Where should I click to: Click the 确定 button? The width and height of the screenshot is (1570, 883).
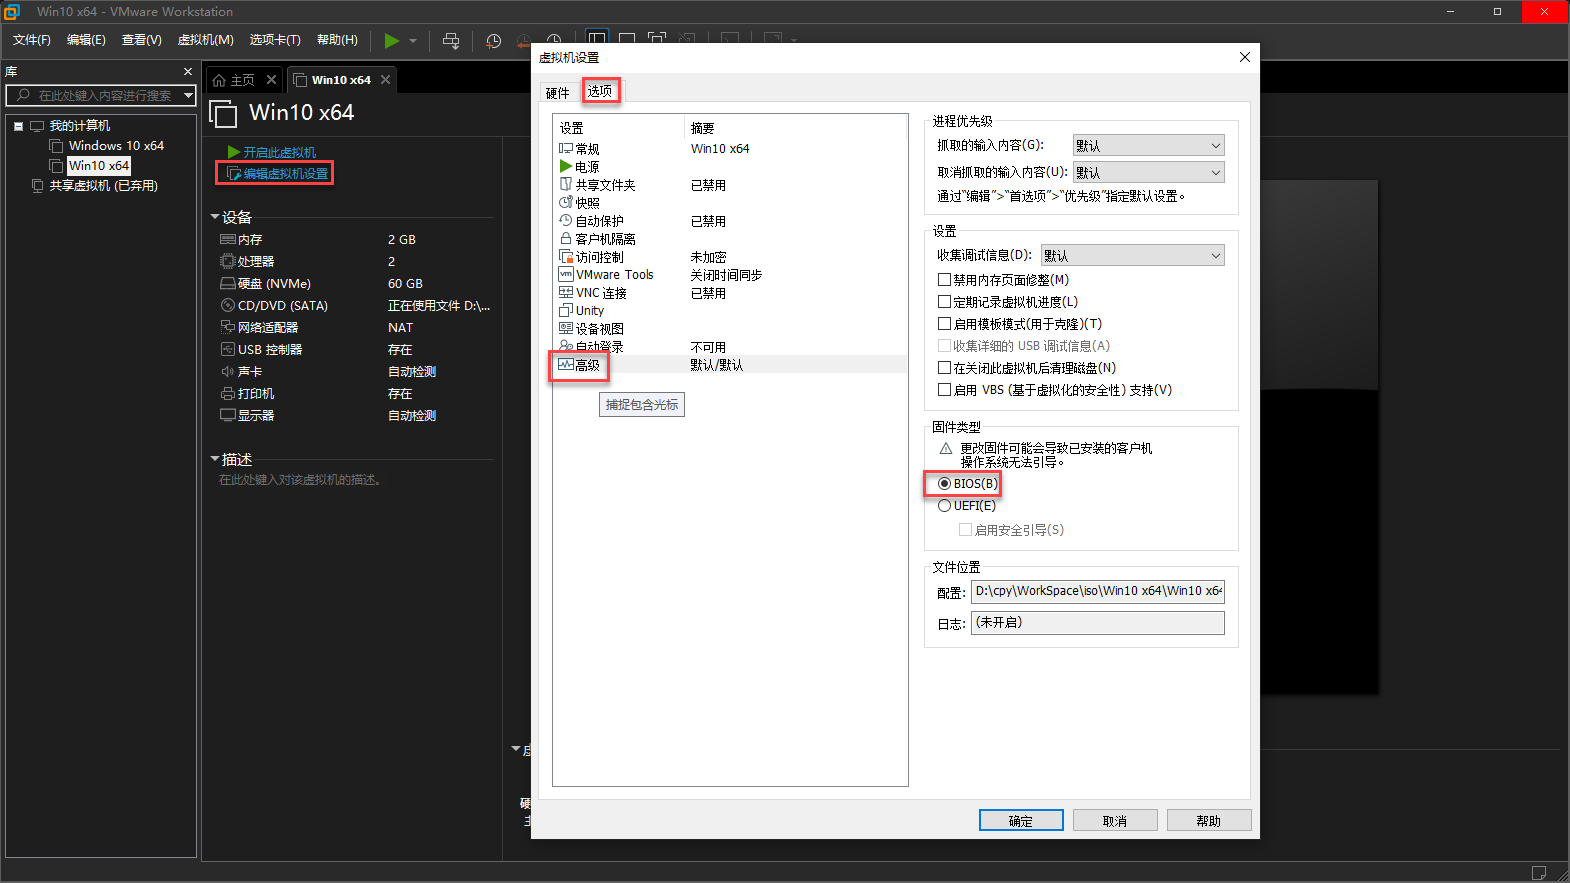click(1021, 821)
